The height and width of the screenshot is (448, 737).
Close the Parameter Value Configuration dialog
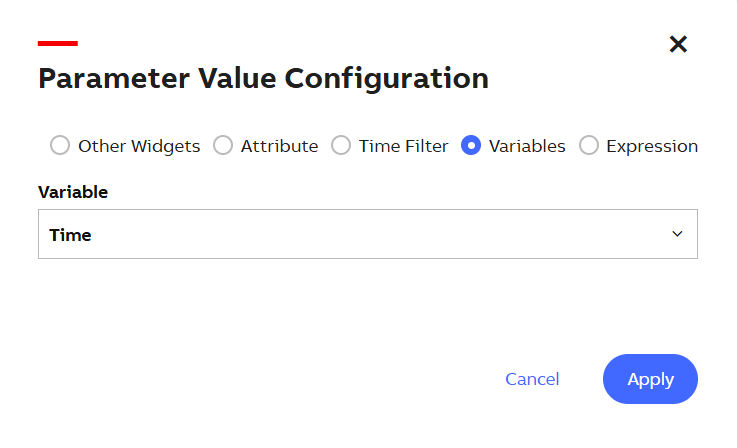tap(678, 44)
